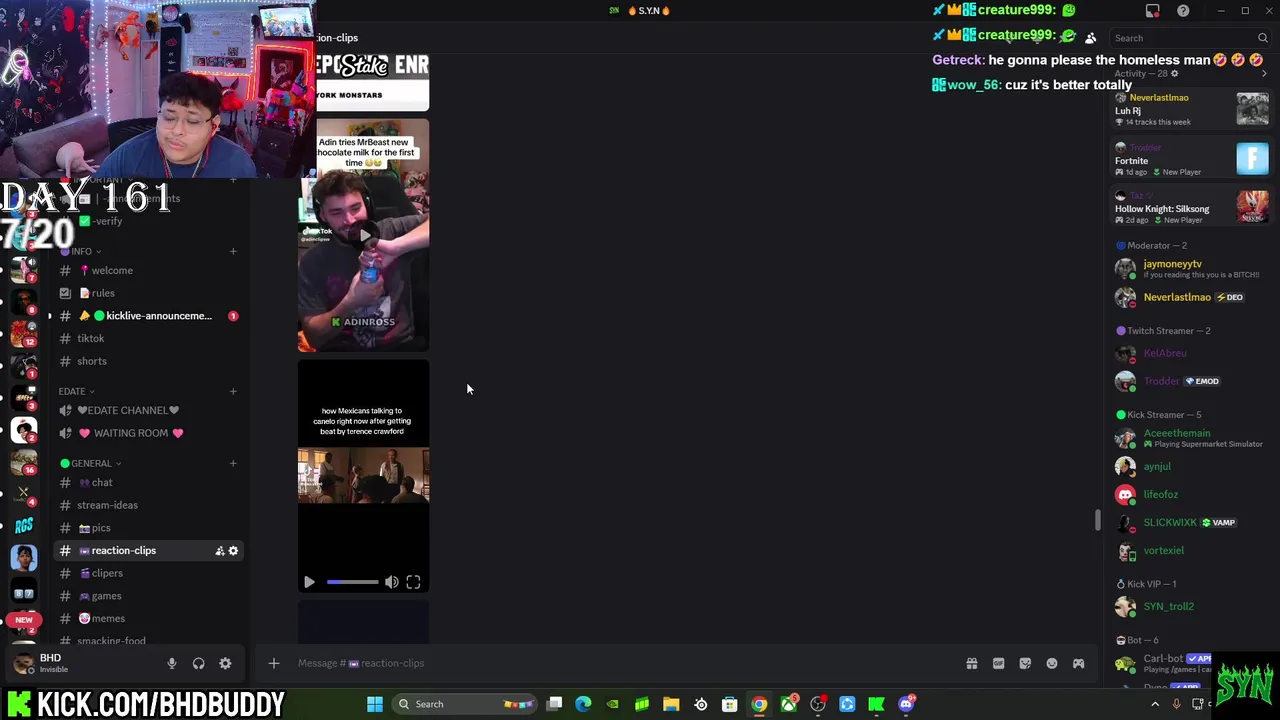Play the Adin Ross MrBeast milk clip
1280x720 pixels.
tap(364, 236)
